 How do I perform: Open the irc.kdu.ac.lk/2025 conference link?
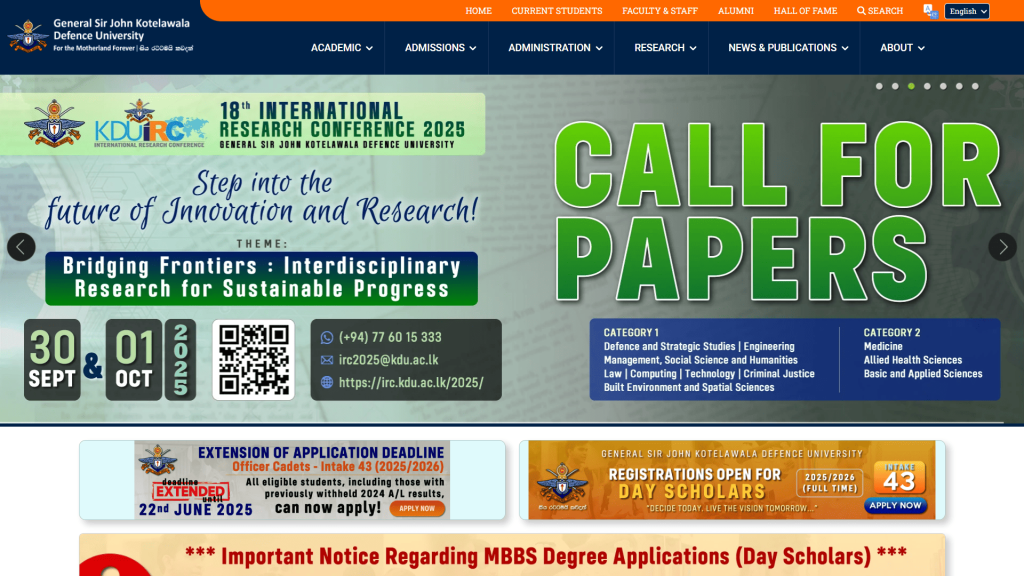[x=410, y=382]
